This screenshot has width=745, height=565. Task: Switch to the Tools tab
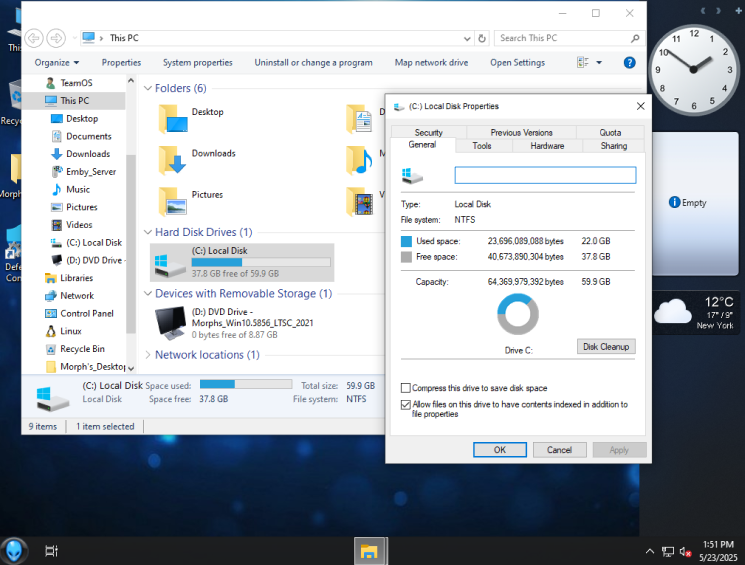click(482, 146)
